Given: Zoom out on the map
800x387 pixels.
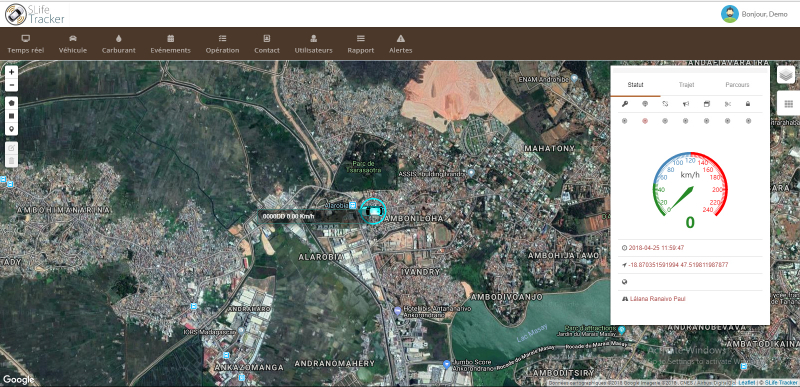Looking at the screenshot, I should [11, 85].
